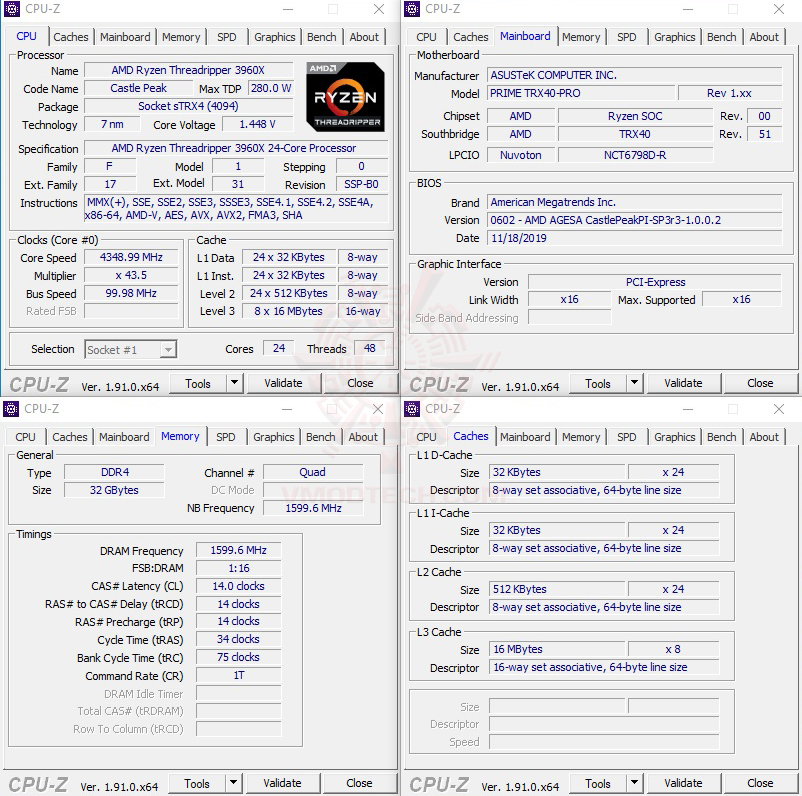Click the Validate button in the CPU window
Viewport: 802px width, 796px height.
pyautogui.click(x=284, y=383)
